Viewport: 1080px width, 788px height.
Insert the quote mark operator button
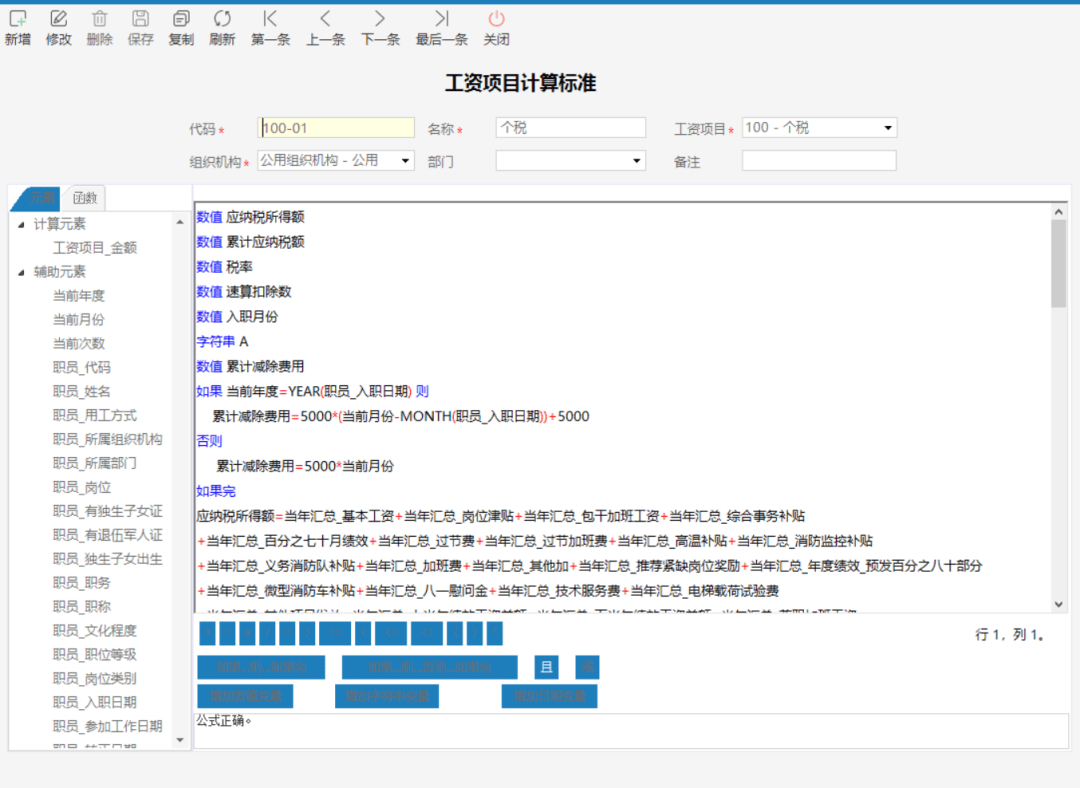click(495, 633)
